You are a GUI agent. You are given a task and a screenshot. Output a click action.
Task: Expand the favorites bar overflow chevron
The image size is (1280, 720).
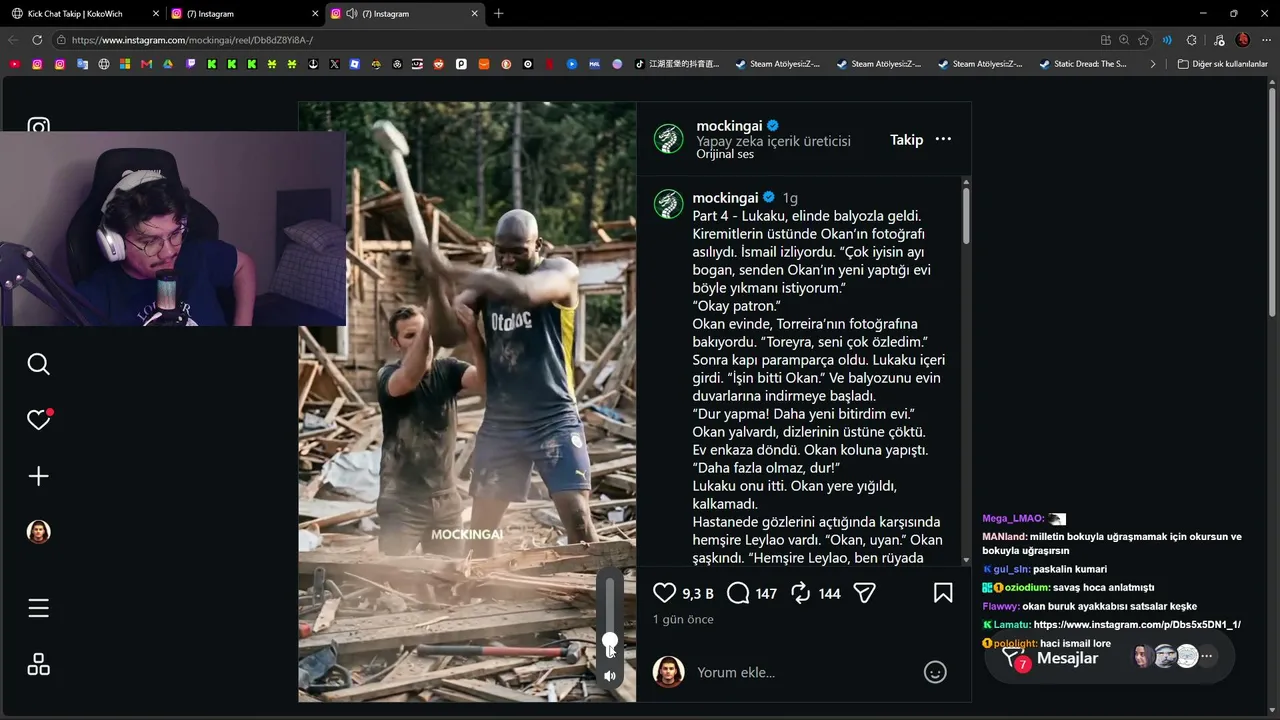click(x=1153, y=64)
